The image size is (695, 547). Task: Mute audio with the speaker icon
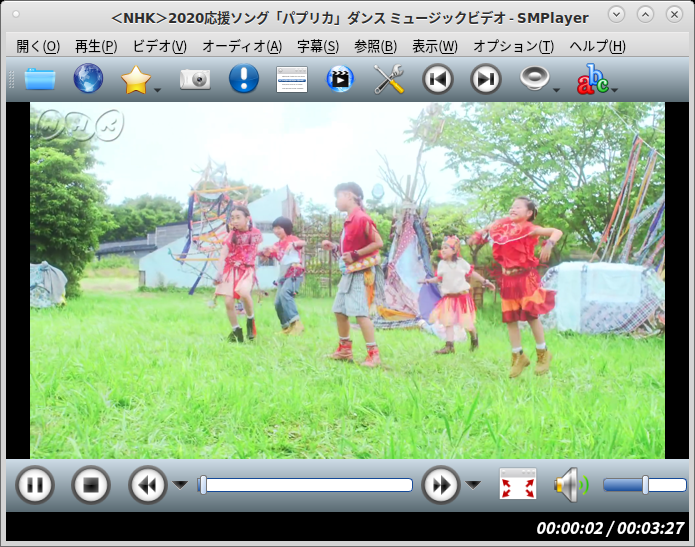tap(572, 485)
